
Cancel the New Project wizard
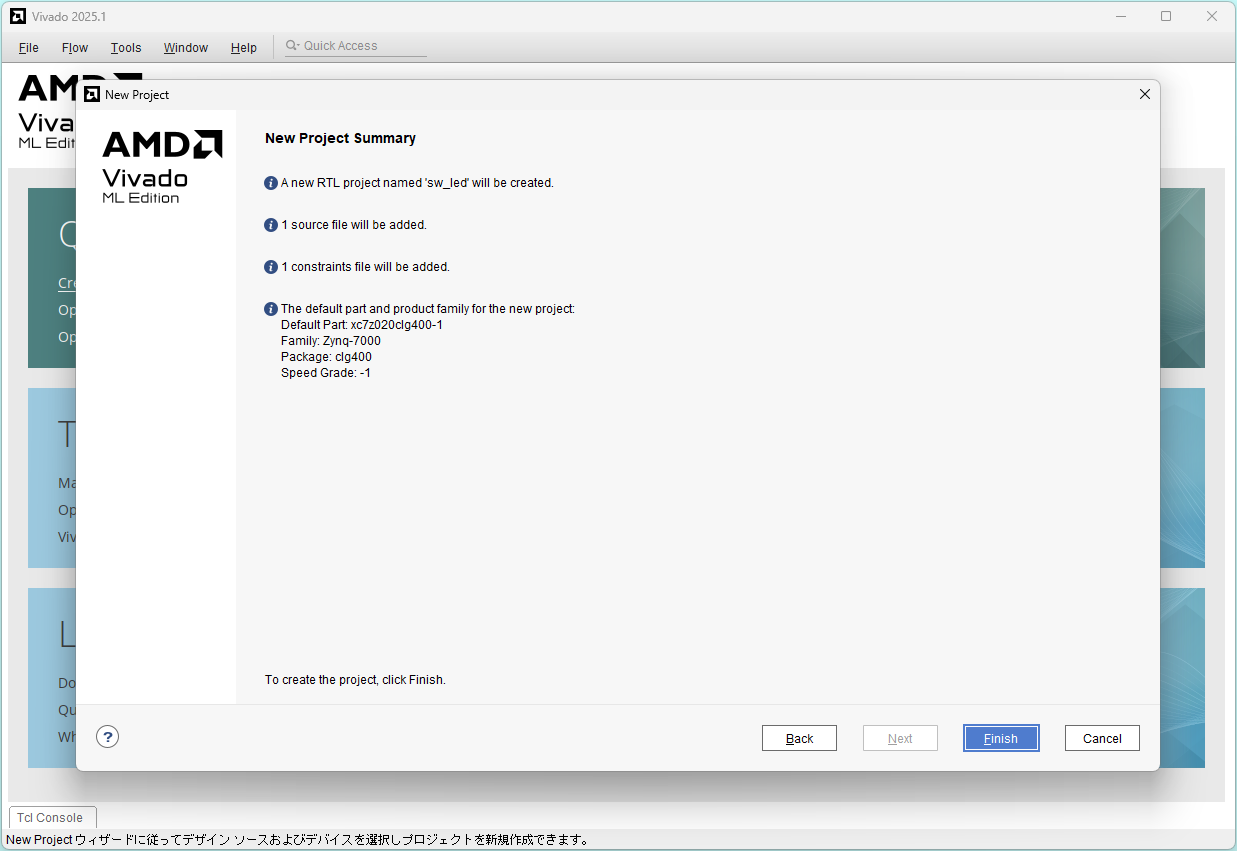click(x=1101, y=738)
